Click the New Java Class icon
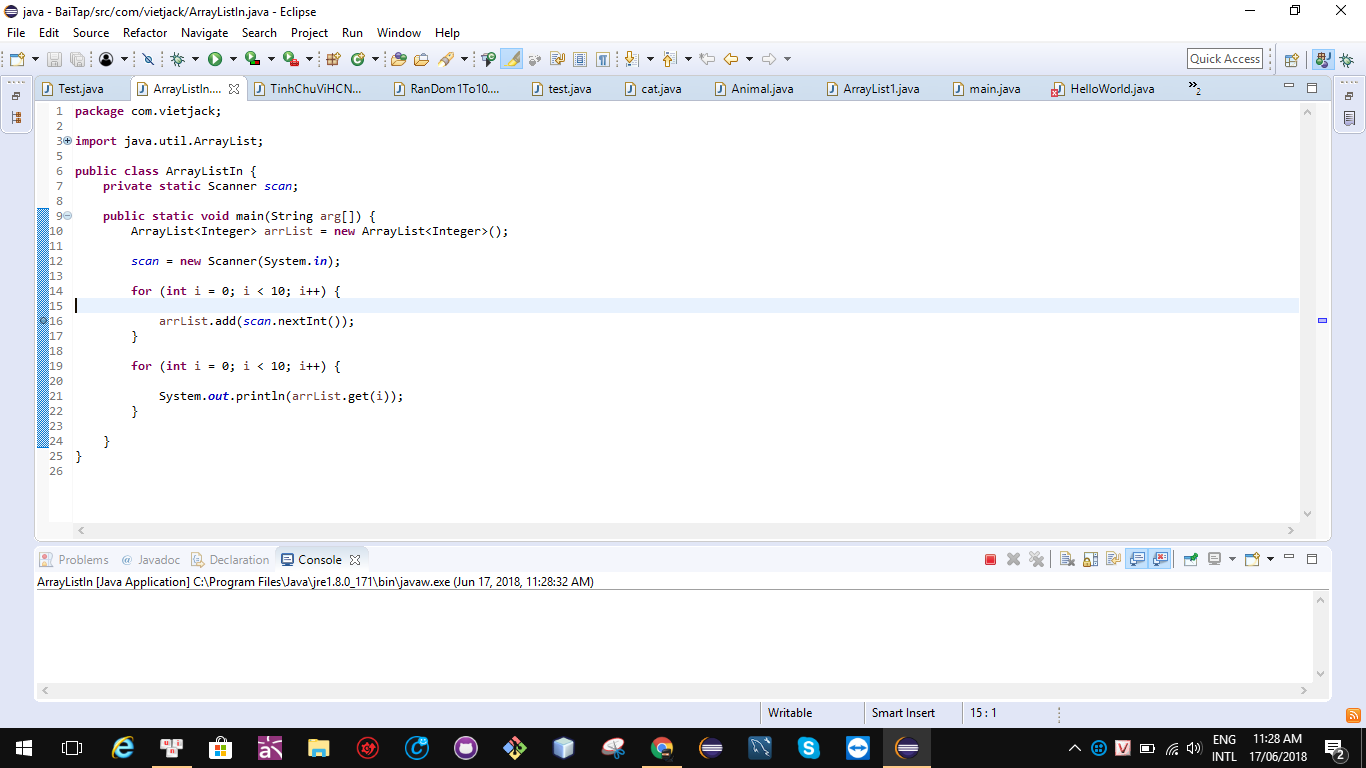This screenshot has width=1366, height=768. click(357, 59)
